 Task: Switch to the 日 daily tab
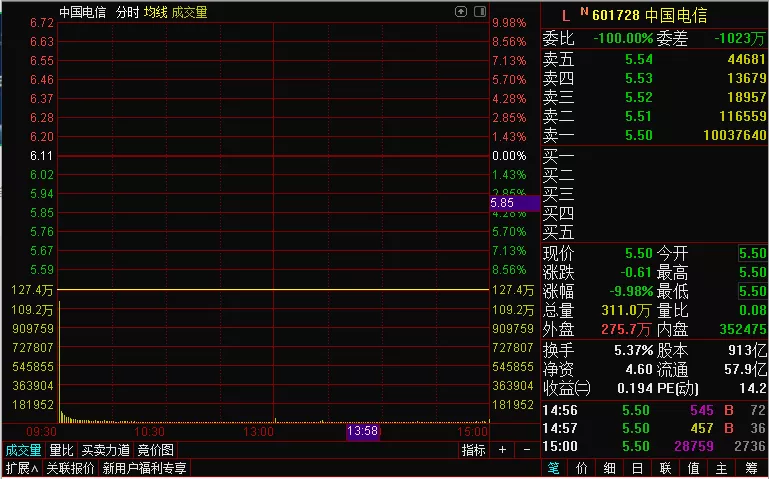coord(637,468)
